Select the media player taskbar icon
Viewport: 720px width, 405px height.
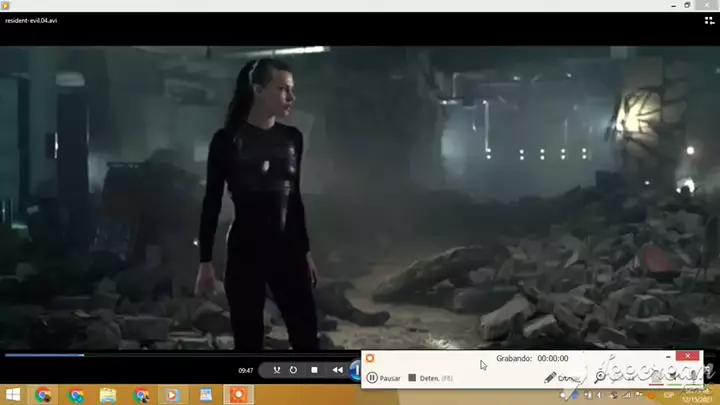pyautogui.click(x=173, y=395)
